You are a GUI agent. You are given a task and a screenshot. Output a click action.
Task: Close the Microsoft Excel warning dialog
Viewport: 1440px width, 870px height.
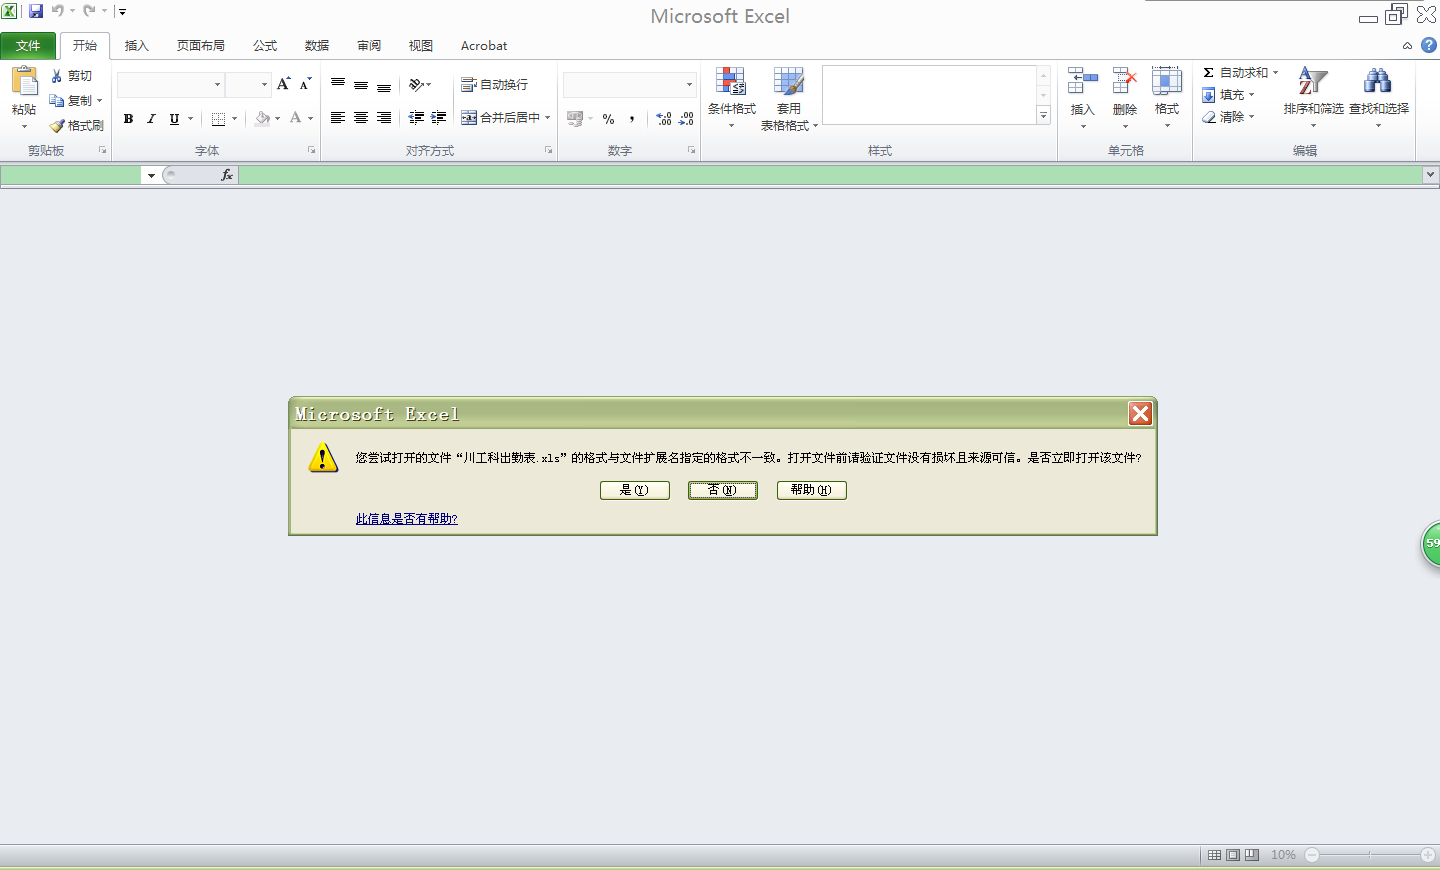click(x=1140, y=414)
